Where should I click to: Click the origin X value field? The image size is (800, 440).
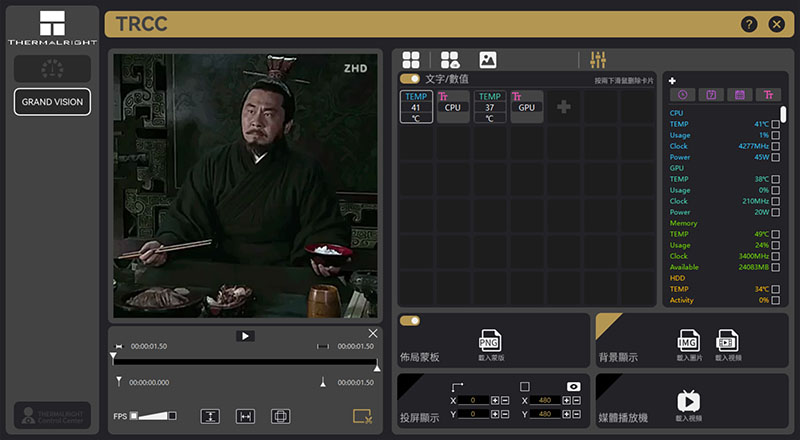(473, 400)
